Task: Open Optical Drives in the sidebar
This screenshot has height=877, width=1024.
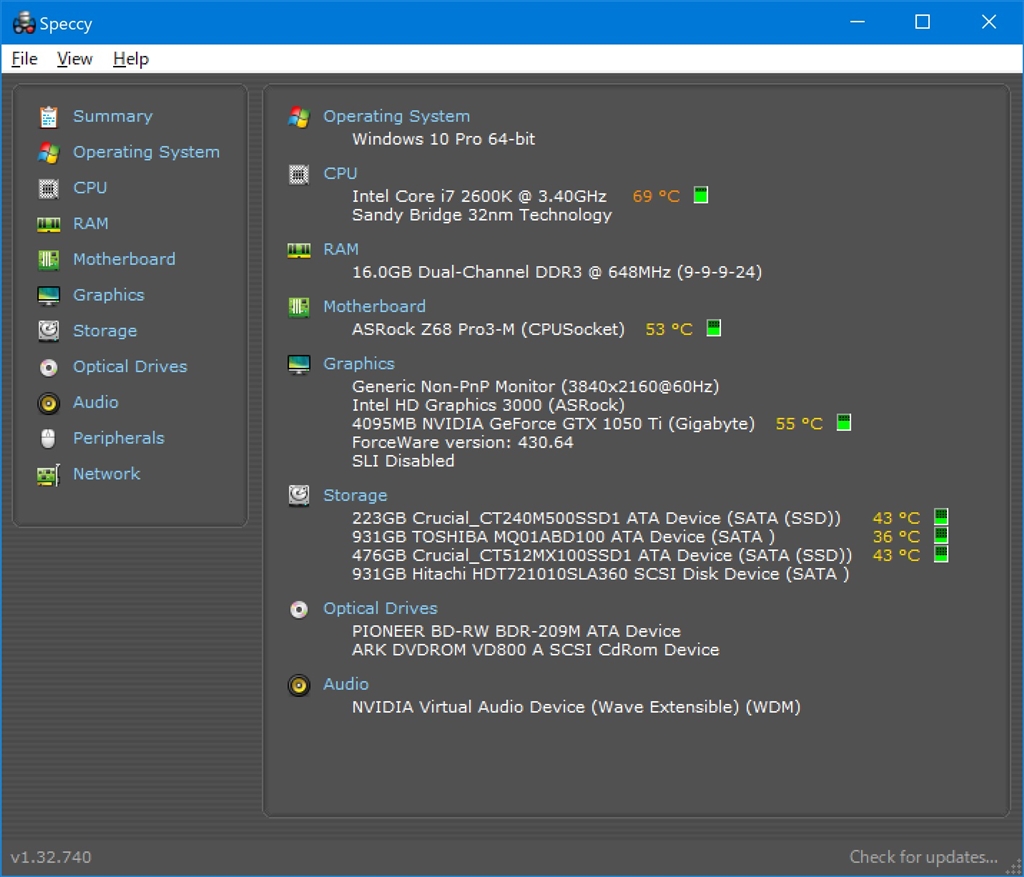Action: 130,366
